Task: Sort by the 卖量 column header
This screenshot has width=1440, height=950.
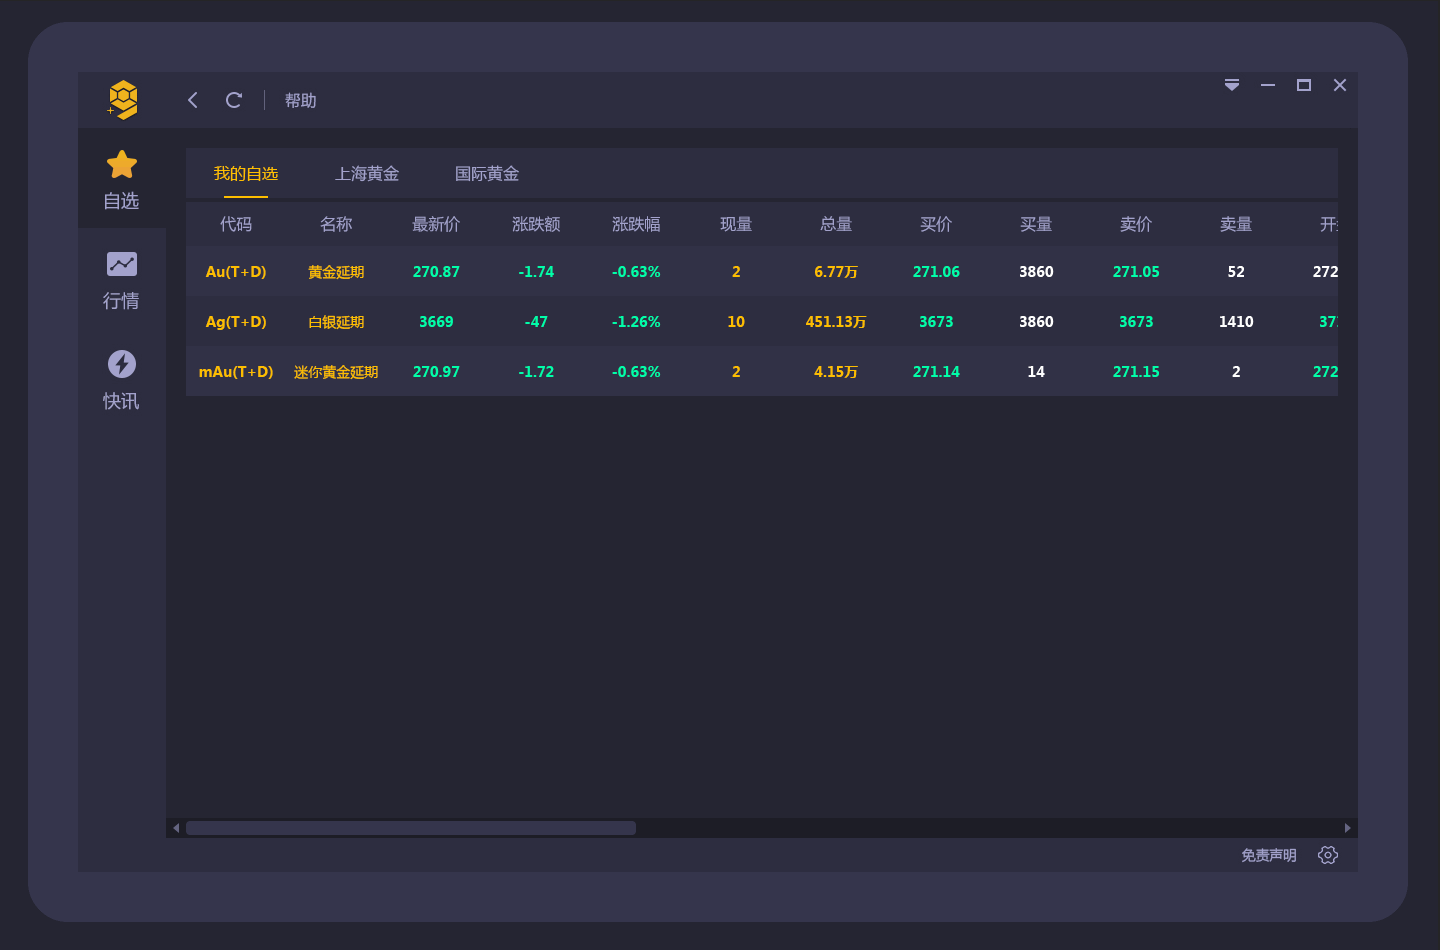Action: click(1236, 224)
